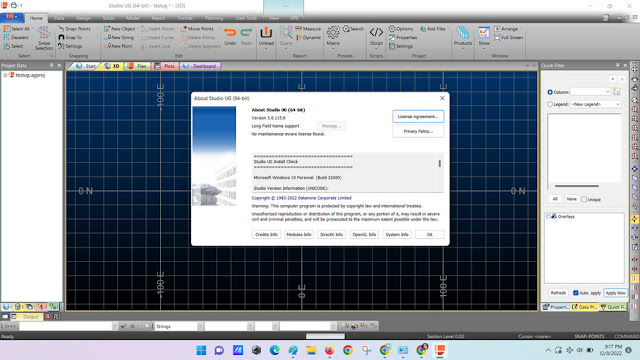The width and height of the screenshot is (640, 360).
Task: Open project Options
Action: (401, 29)
